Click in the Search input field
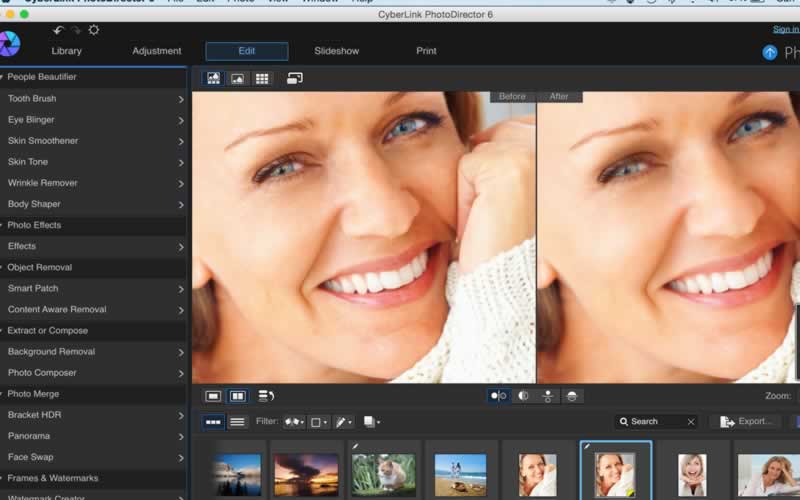Image resolution: width=800 pixels, height=500 pixels. (655, 422)
